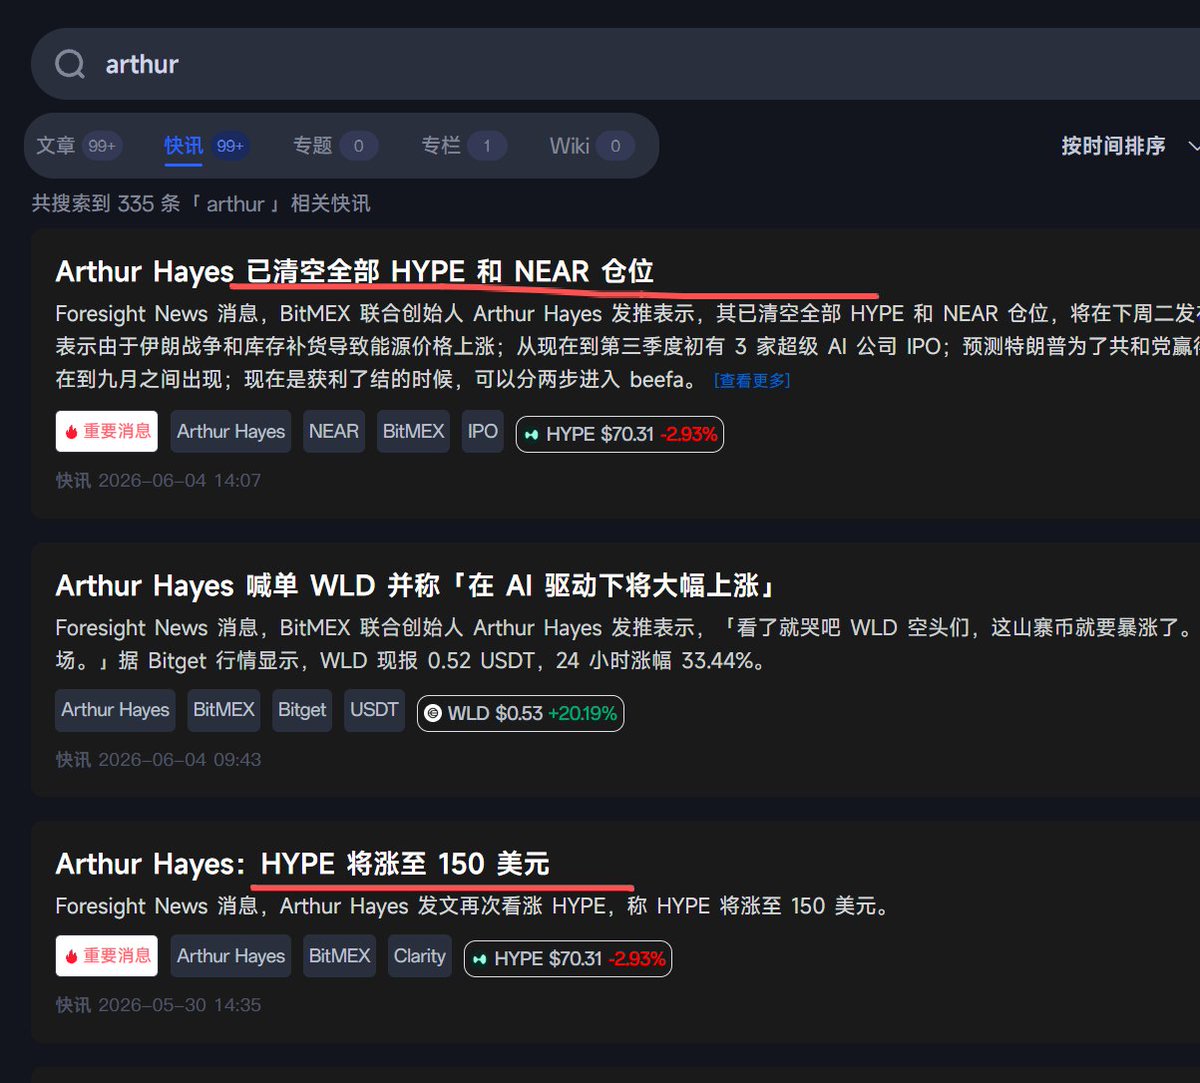Open the 专题 tab
Image resolution: width=1200 pixels, height=1083 pixels.
pos(334,146)
